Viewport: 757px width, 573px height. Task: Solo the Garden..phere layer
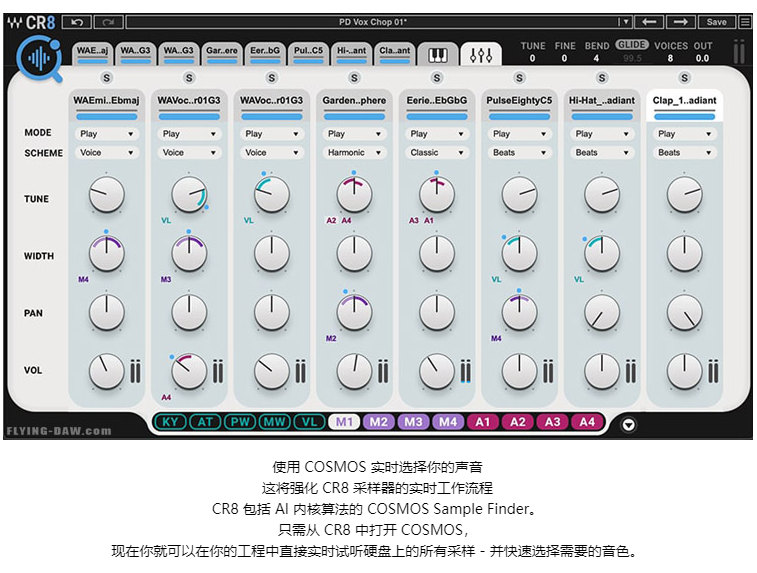(354, 78)
